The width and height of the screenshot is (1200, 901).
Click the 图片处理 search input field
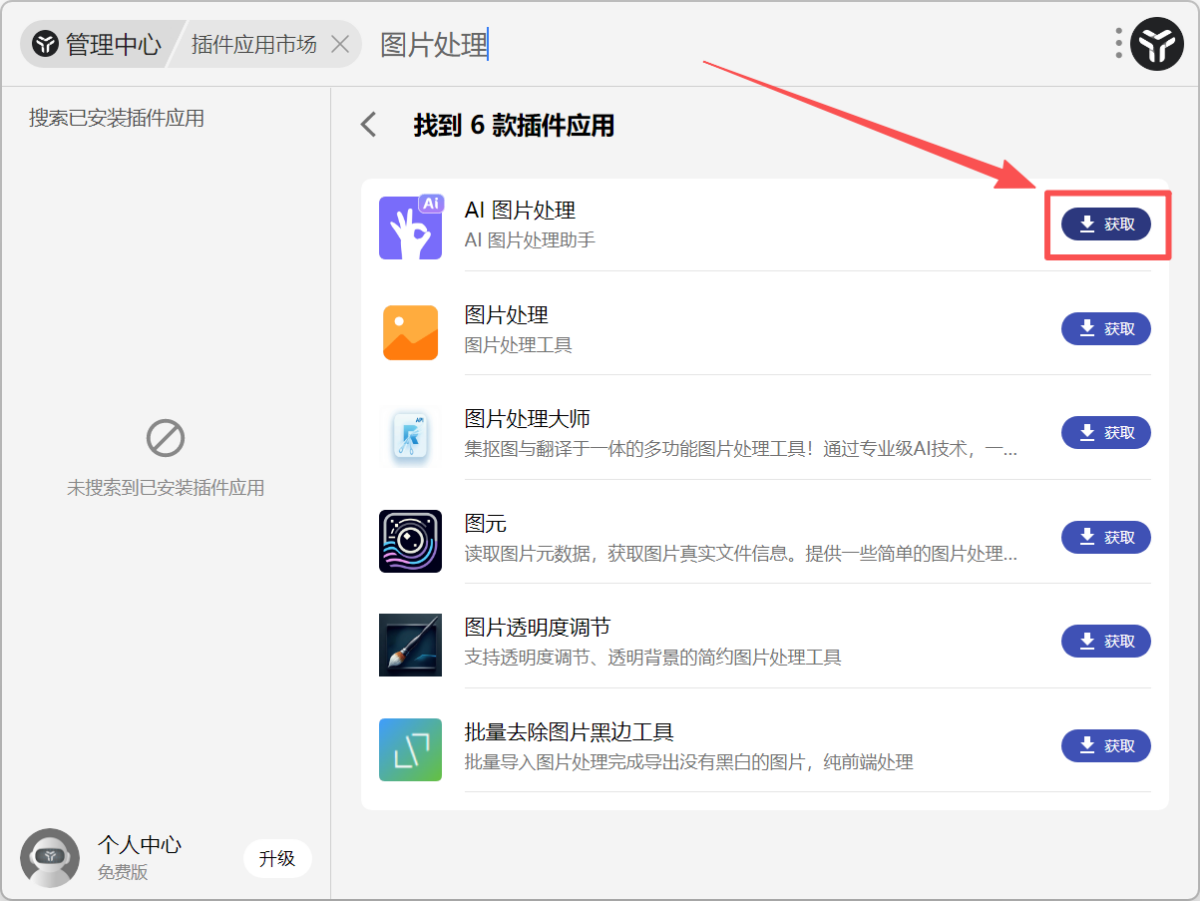click(432, 44)
